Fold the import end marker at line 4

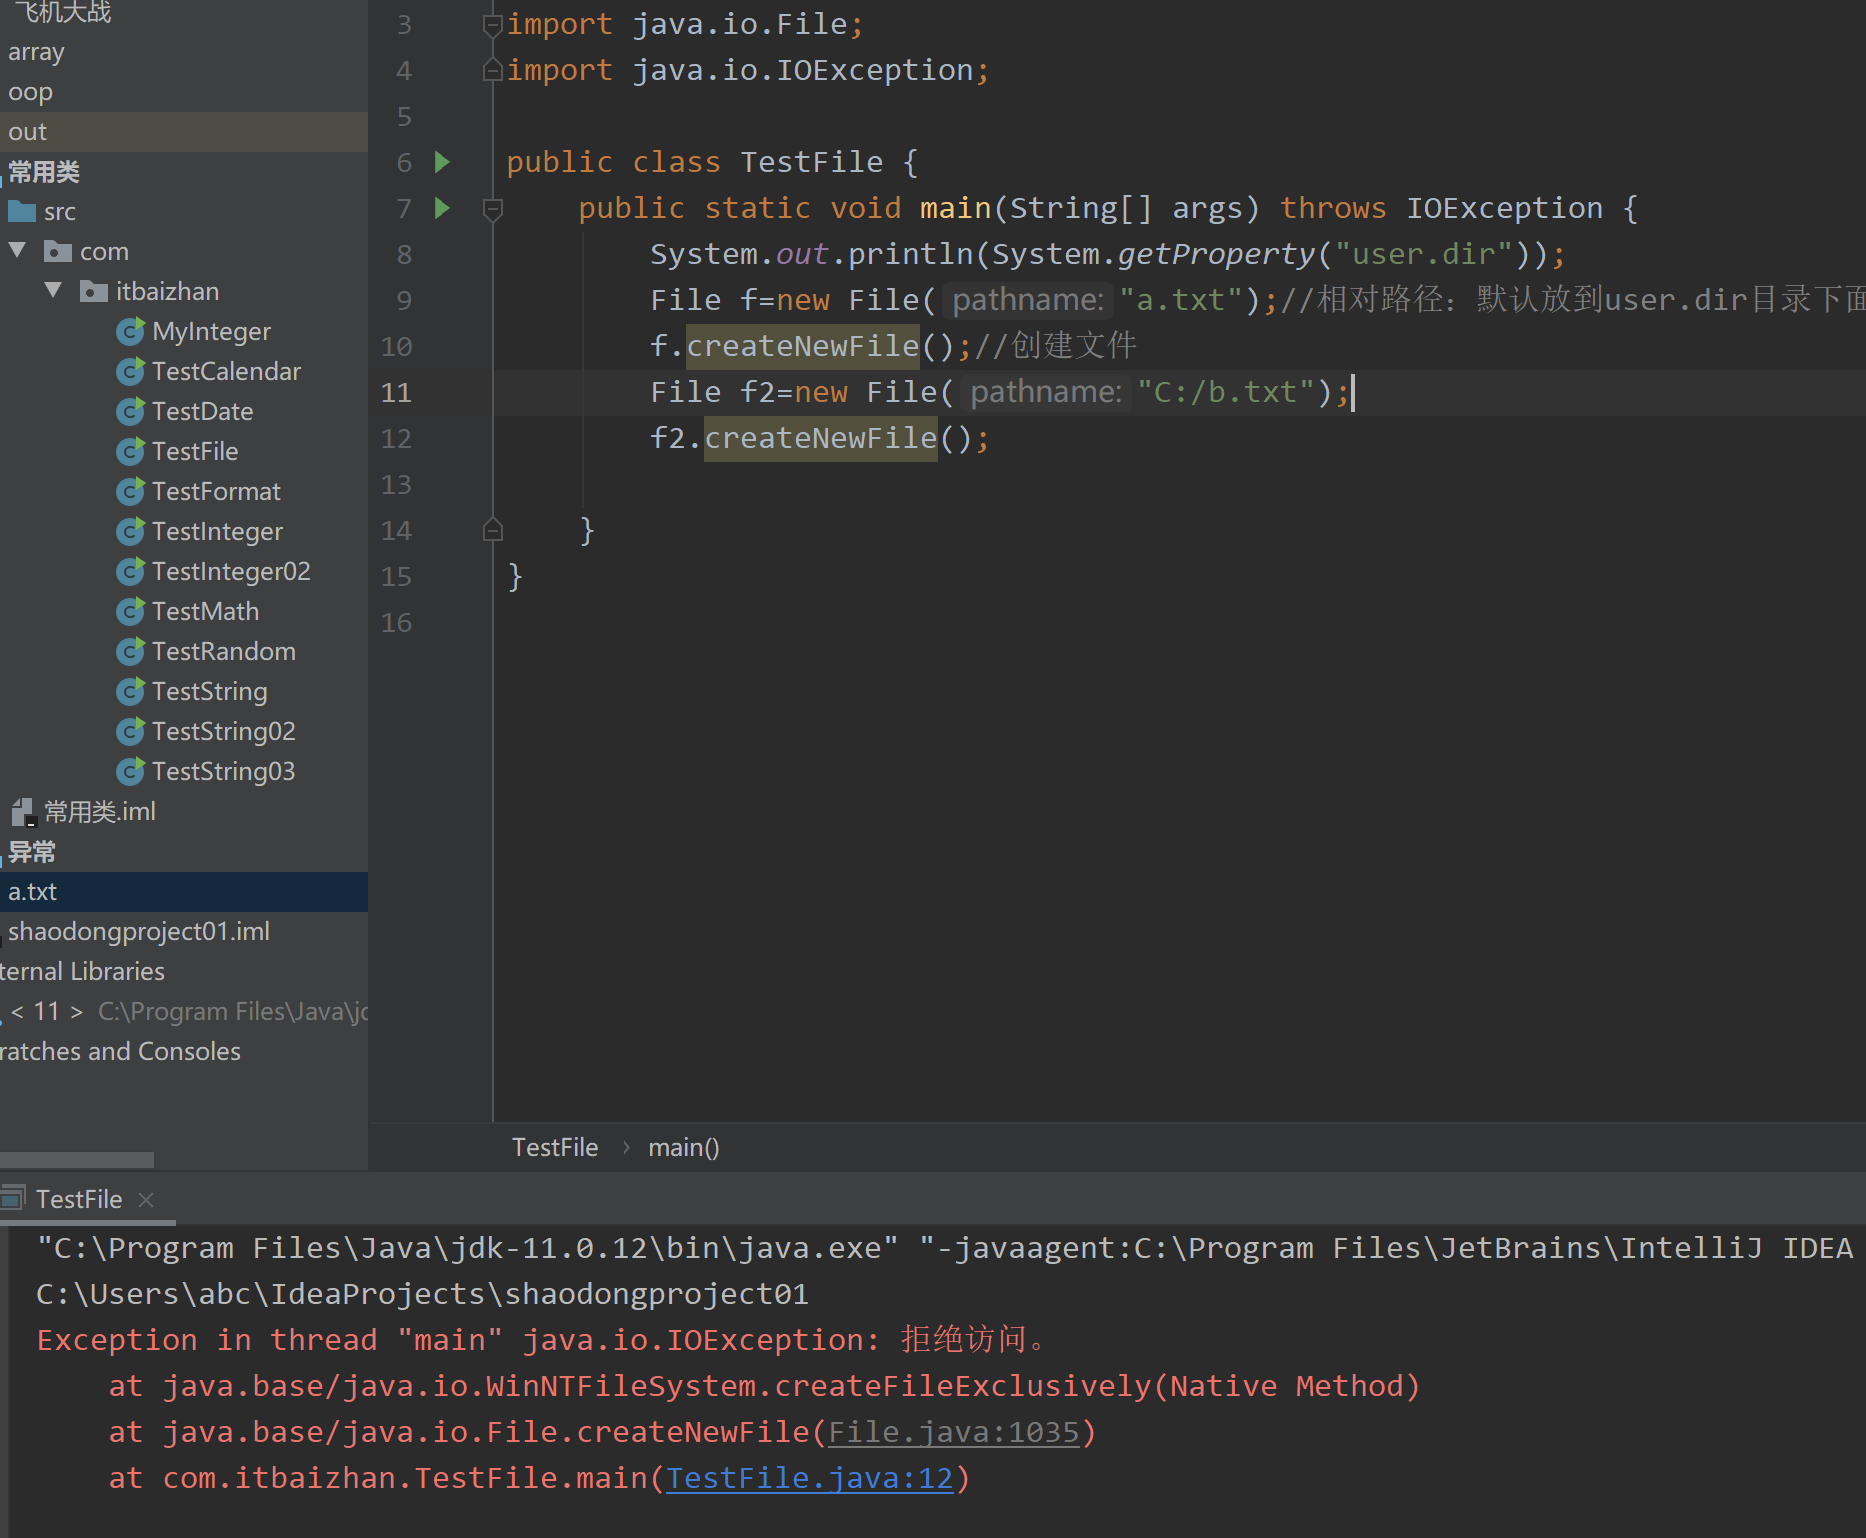point(492,70)
